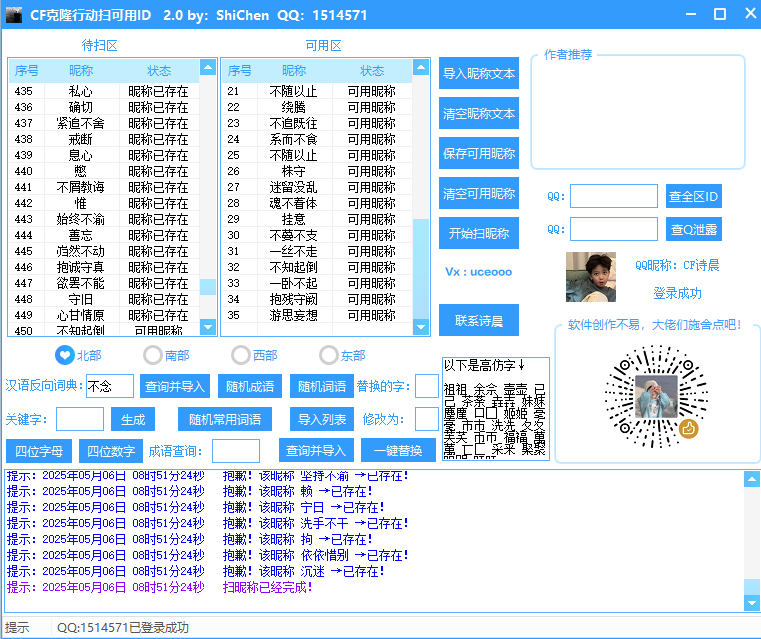The height and width of the screenshot is (639, 761).
Task: Click the donation QR code image
Action: coord(656,396)
